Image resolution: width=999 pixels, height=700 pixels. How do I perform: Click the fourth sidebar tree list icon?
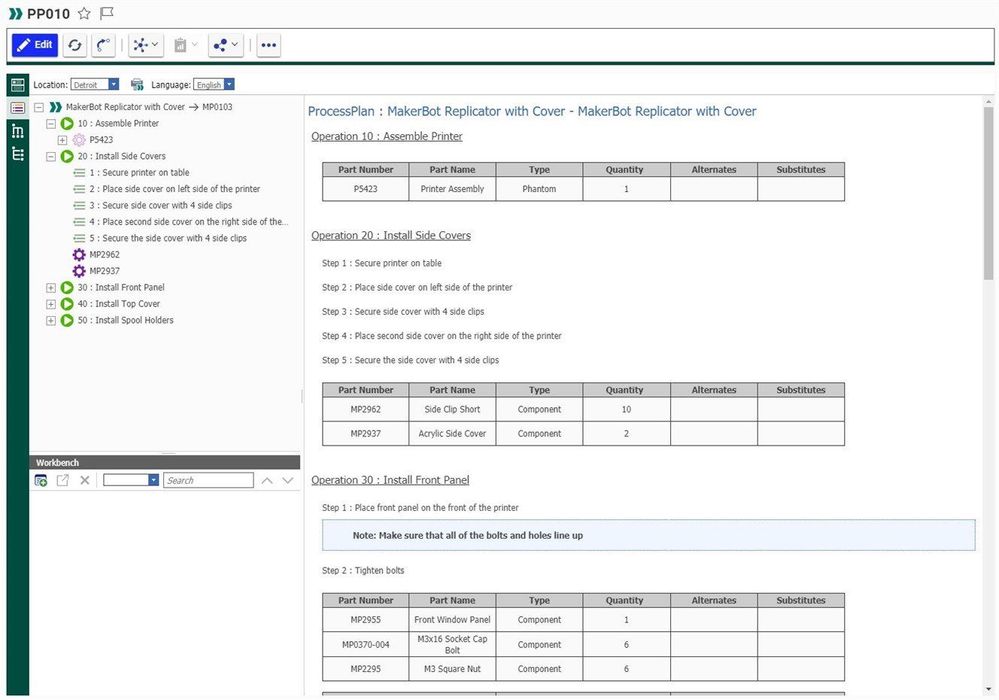[x=18, y=154]
